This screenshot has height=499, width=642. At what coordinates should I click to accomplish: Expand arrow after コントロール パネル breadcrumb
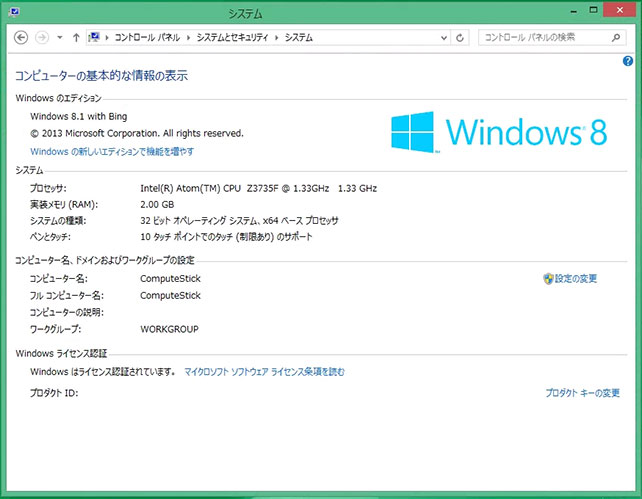pyautogui.click(x=188, y=38)
